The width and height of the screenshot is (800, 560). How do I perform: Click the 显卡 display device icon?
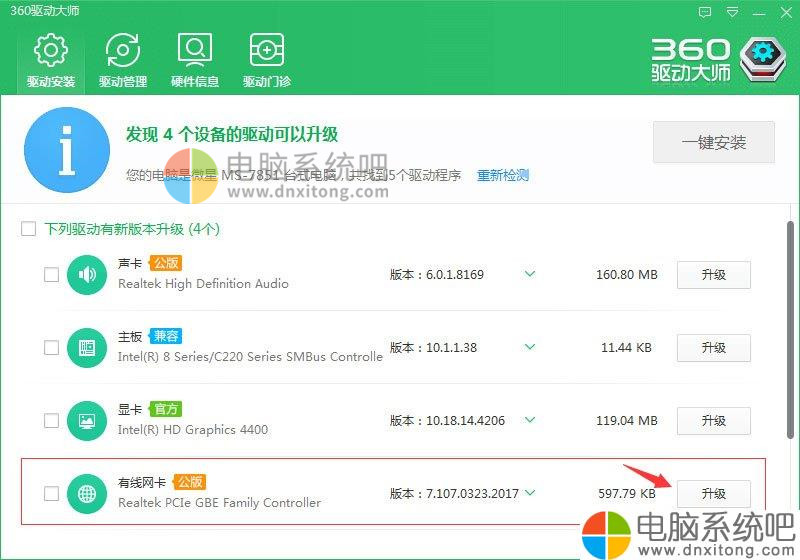point(87,421)
